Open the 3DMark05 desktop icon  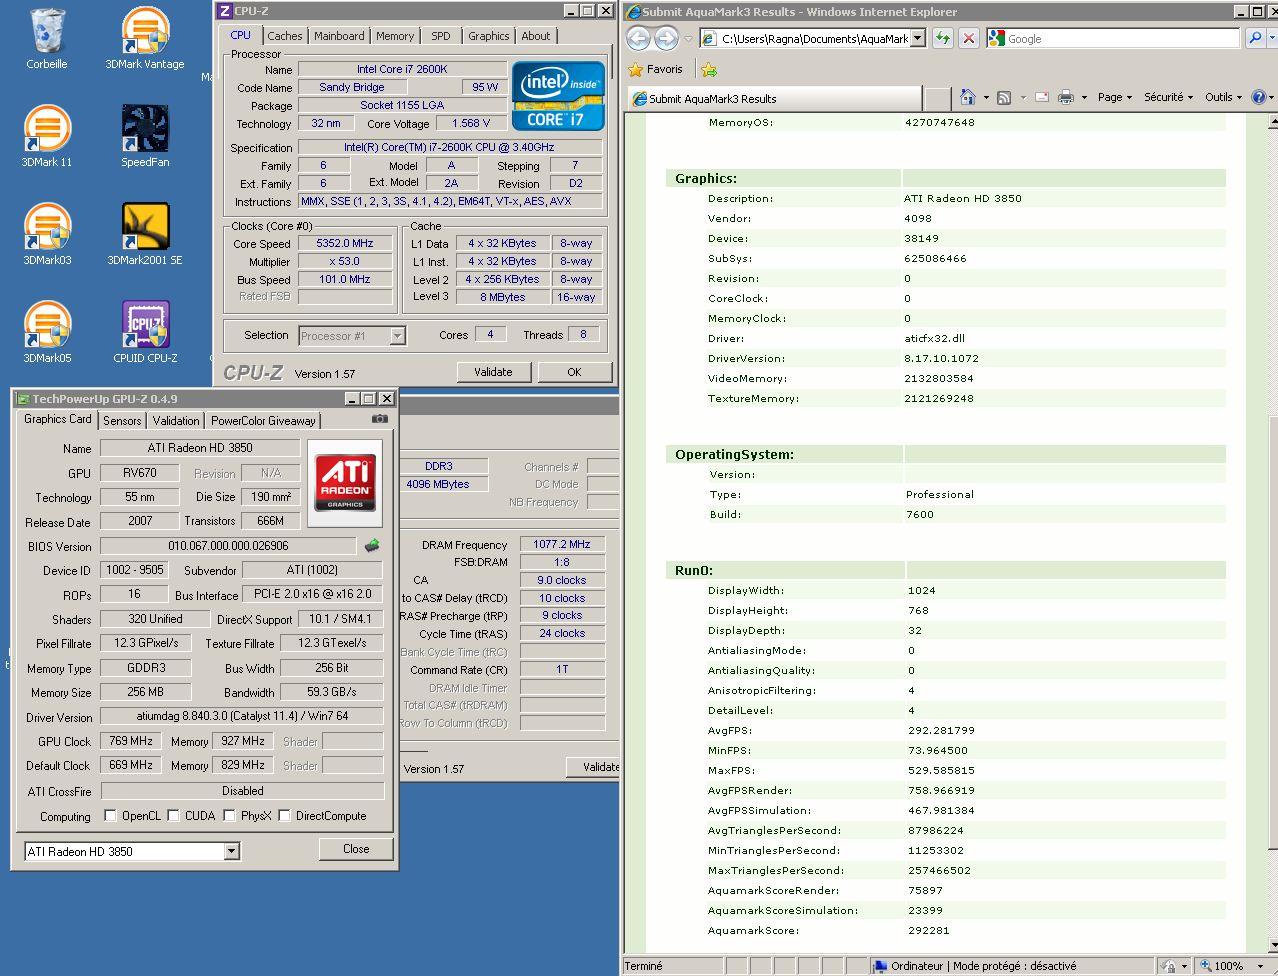coord(47,332)
